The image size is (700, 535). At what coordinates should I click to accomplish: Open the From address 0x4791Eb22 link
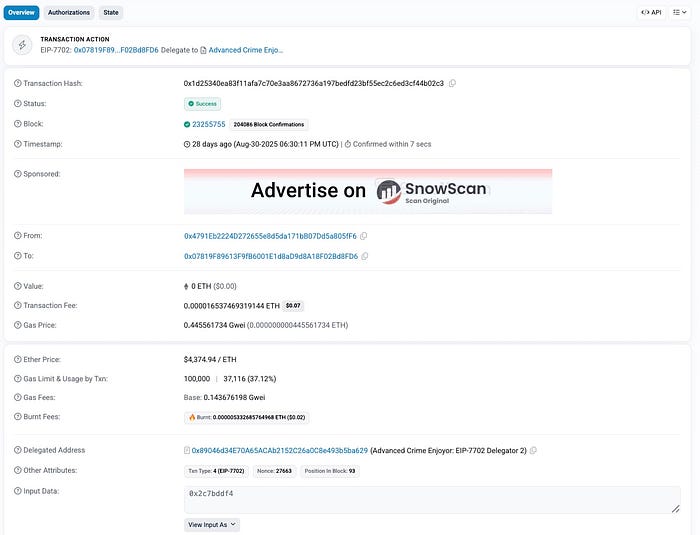coord(269,236)
